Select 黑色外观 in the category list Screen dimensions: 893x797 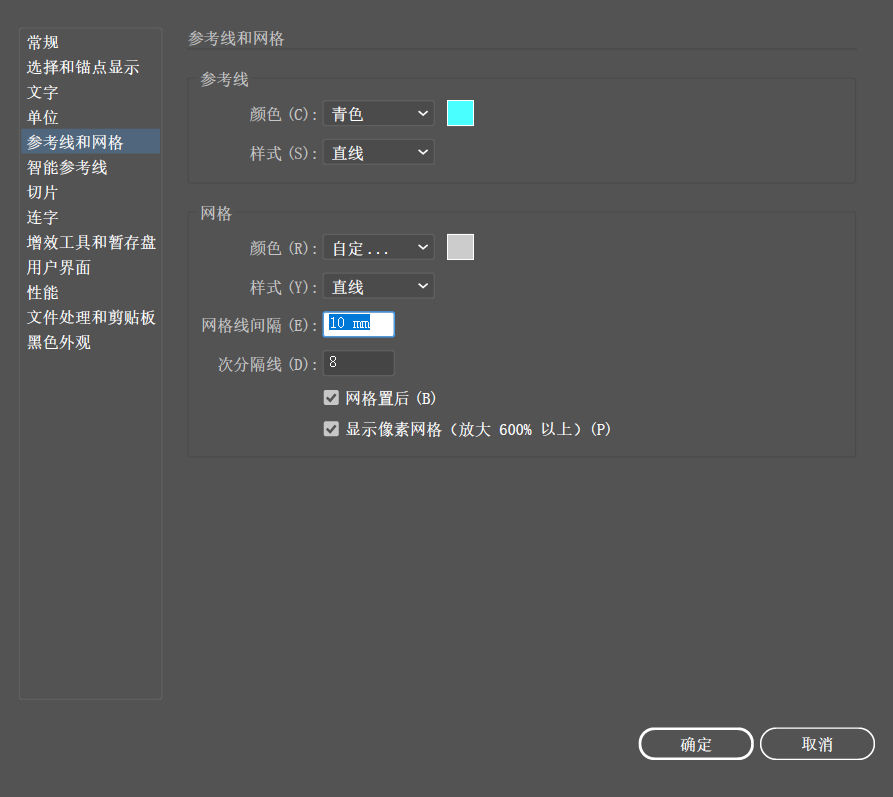[59, 342]
